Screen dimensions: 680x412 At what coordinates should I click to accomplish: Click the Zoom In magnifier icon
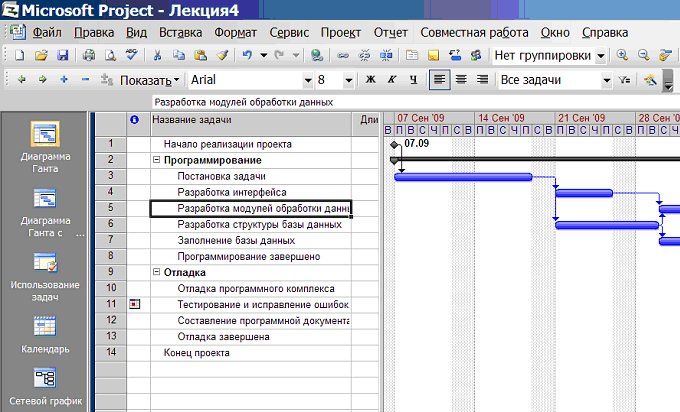(622, 55)
